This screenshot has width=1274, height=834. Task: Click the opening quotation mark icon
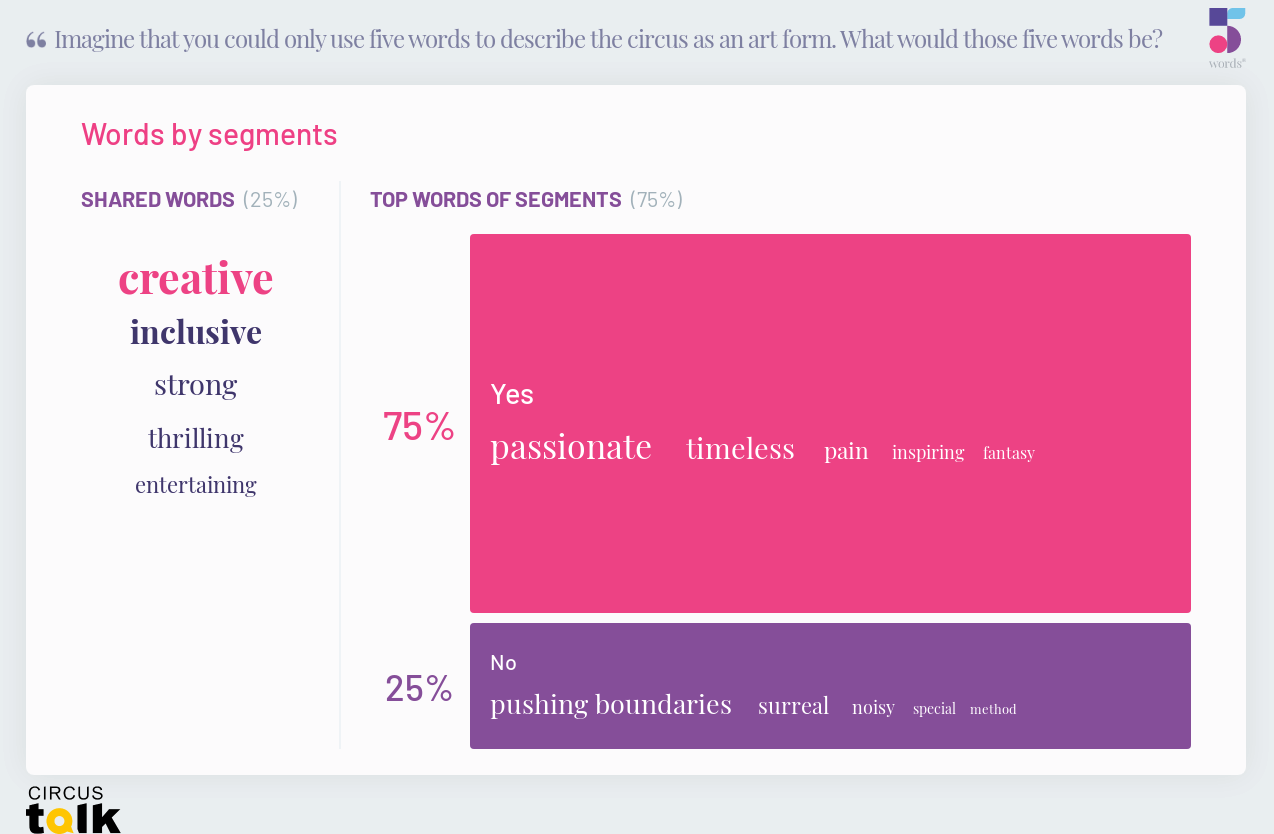tap(36, 40)
